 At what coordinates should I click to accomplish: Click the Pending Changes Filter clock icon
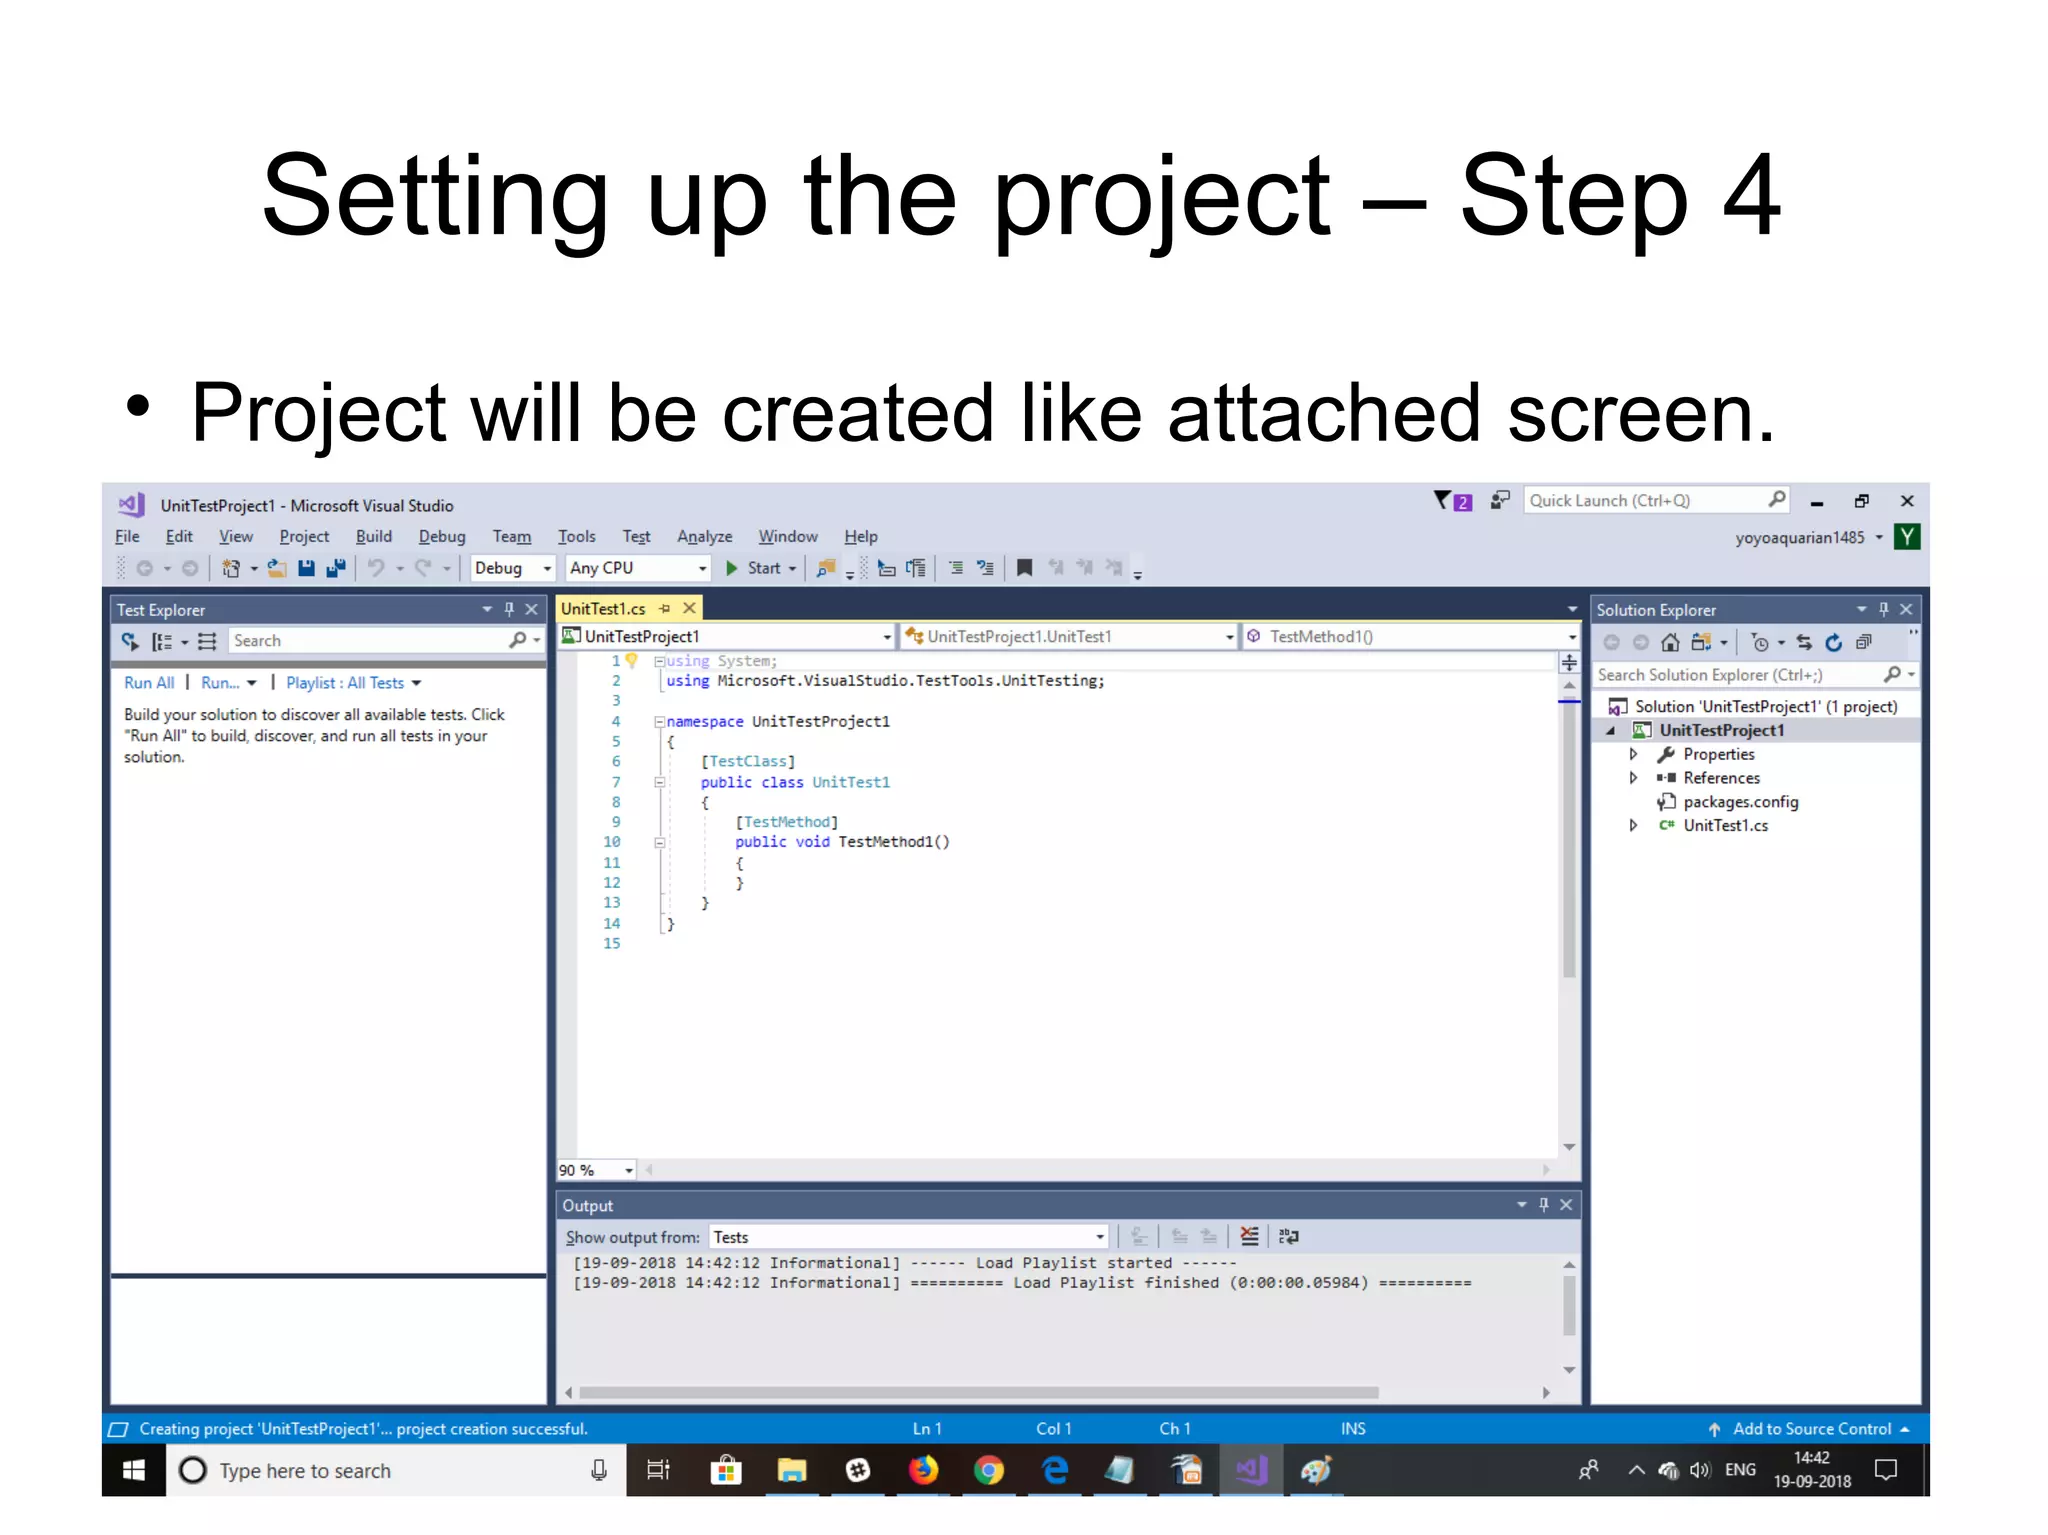point(1761,643)
